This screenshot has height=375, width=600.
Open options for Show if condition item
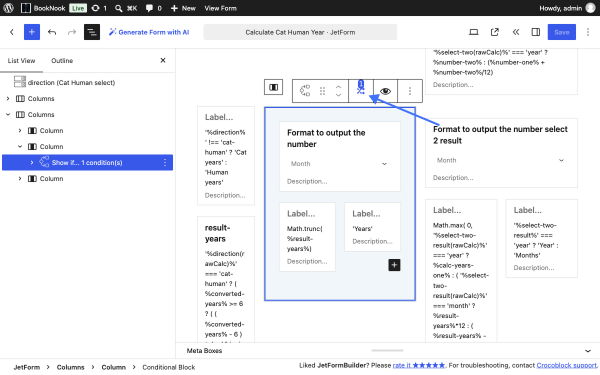click(x=165, y=163)
